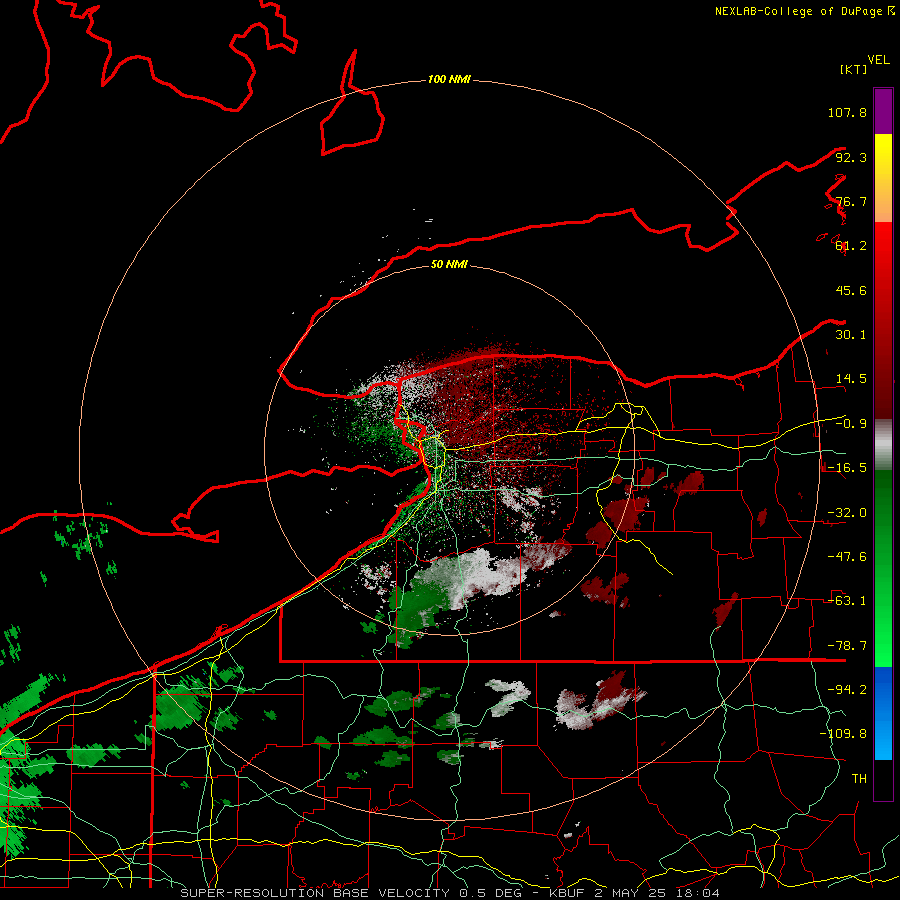Pick the yellow-orange band of the color bar
Viewport: 900px width, 900px height.
(x=883, y=178)
